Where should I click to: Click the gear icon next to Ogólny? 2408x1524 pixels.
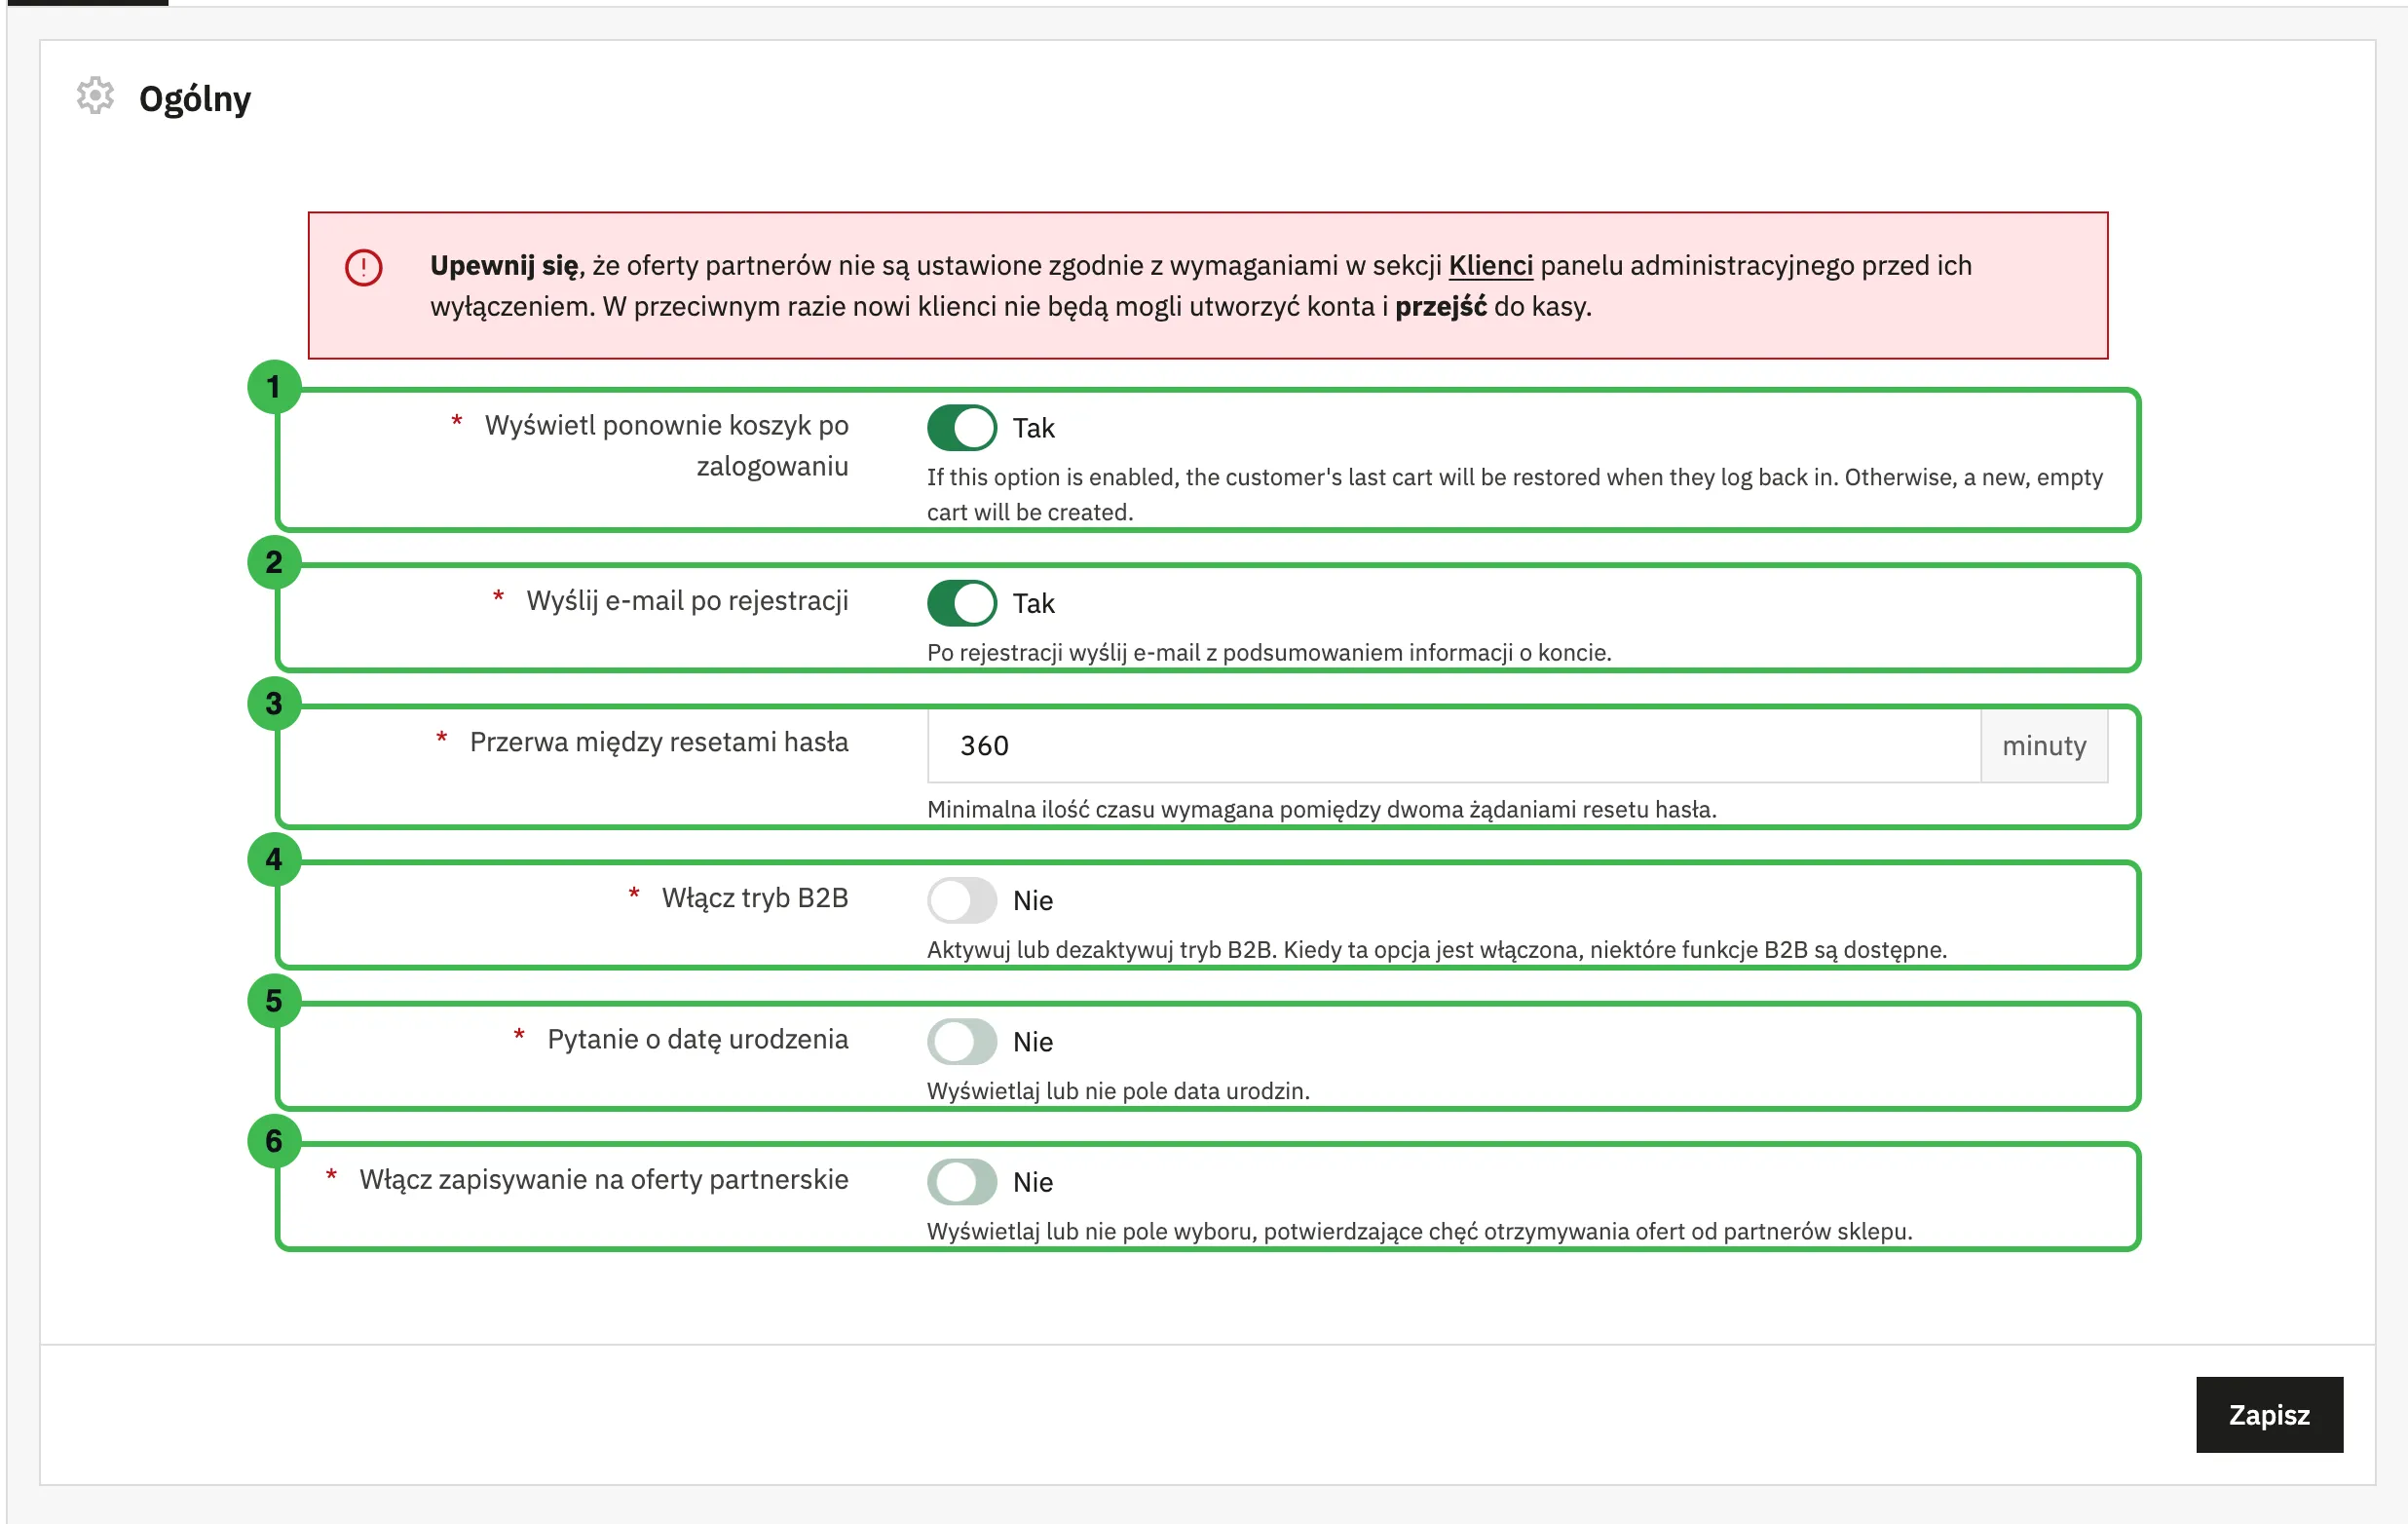pyautogui.click(x=95, y=96)
